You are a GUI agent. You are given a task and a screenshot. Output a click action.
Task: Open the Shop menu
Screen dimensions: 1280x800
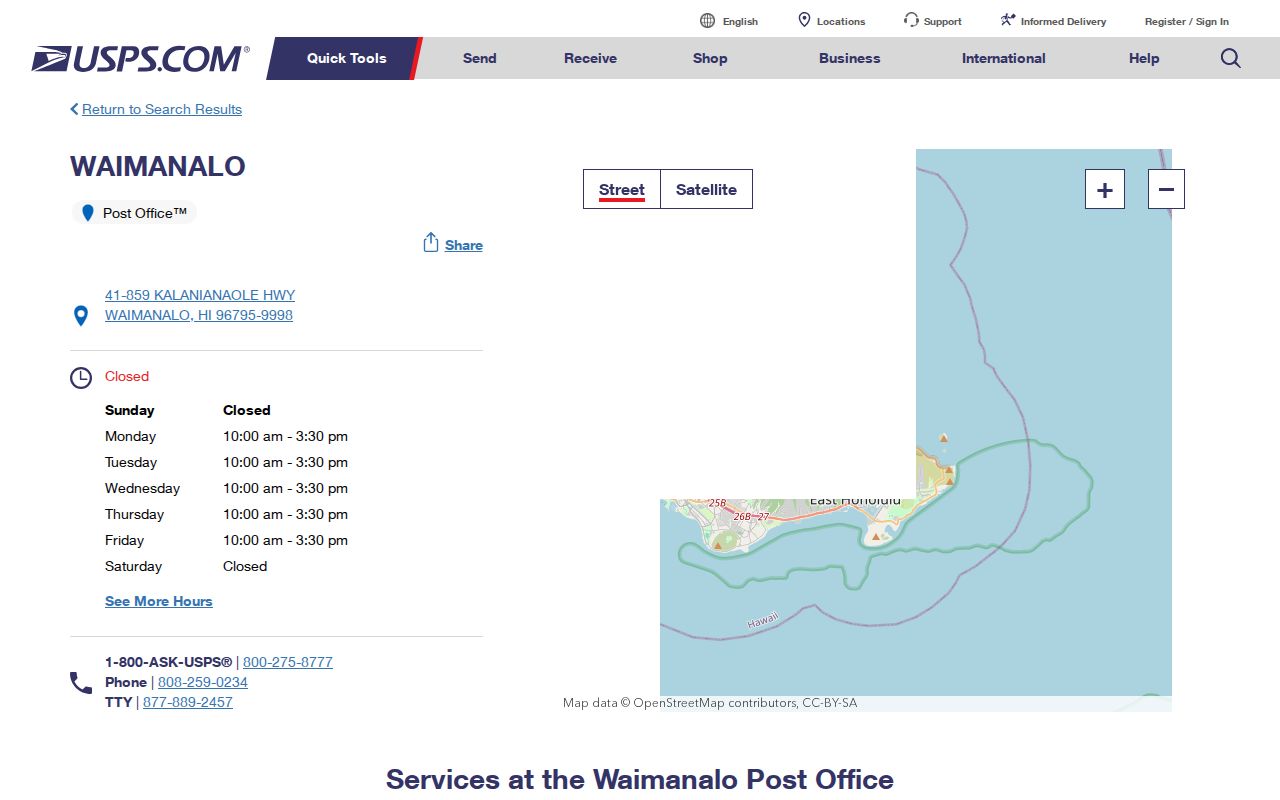coord(710,58)
